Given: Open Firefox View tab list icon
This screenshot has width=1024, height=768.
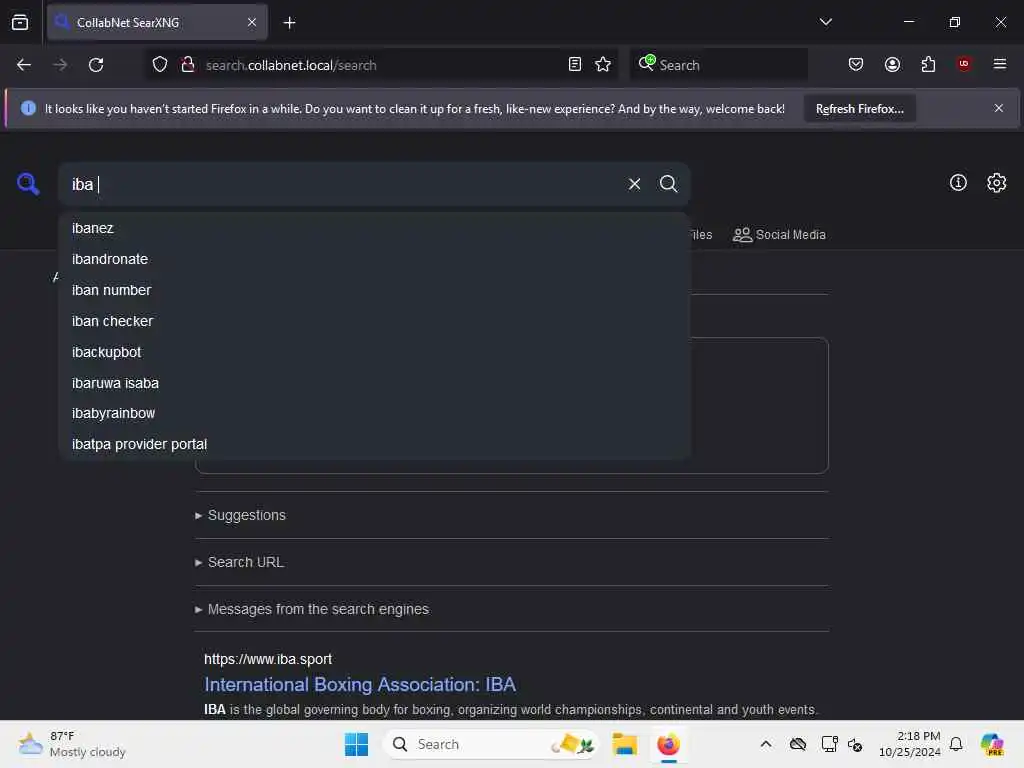Looking at the screenshot, I should [x=20, y=22].
